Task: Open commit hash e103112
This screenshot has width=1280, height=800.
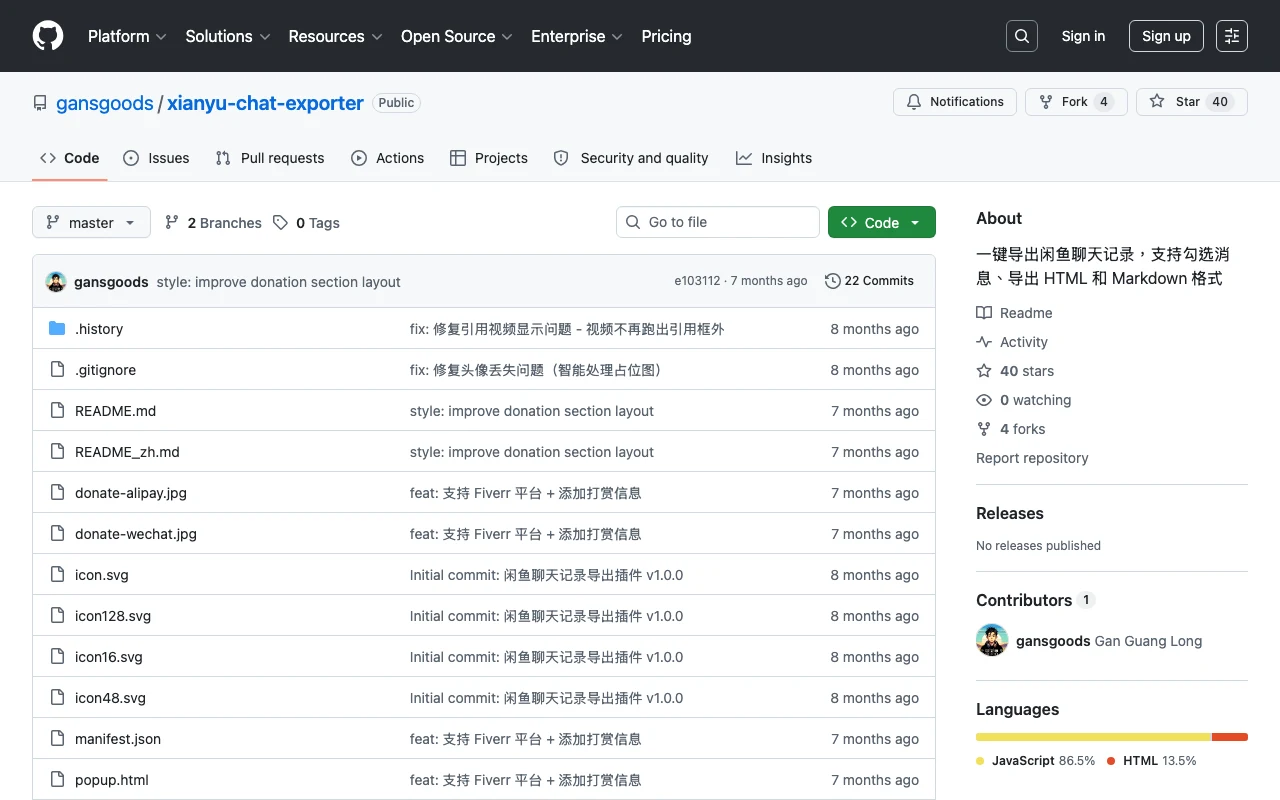Action: pos(697,281)
